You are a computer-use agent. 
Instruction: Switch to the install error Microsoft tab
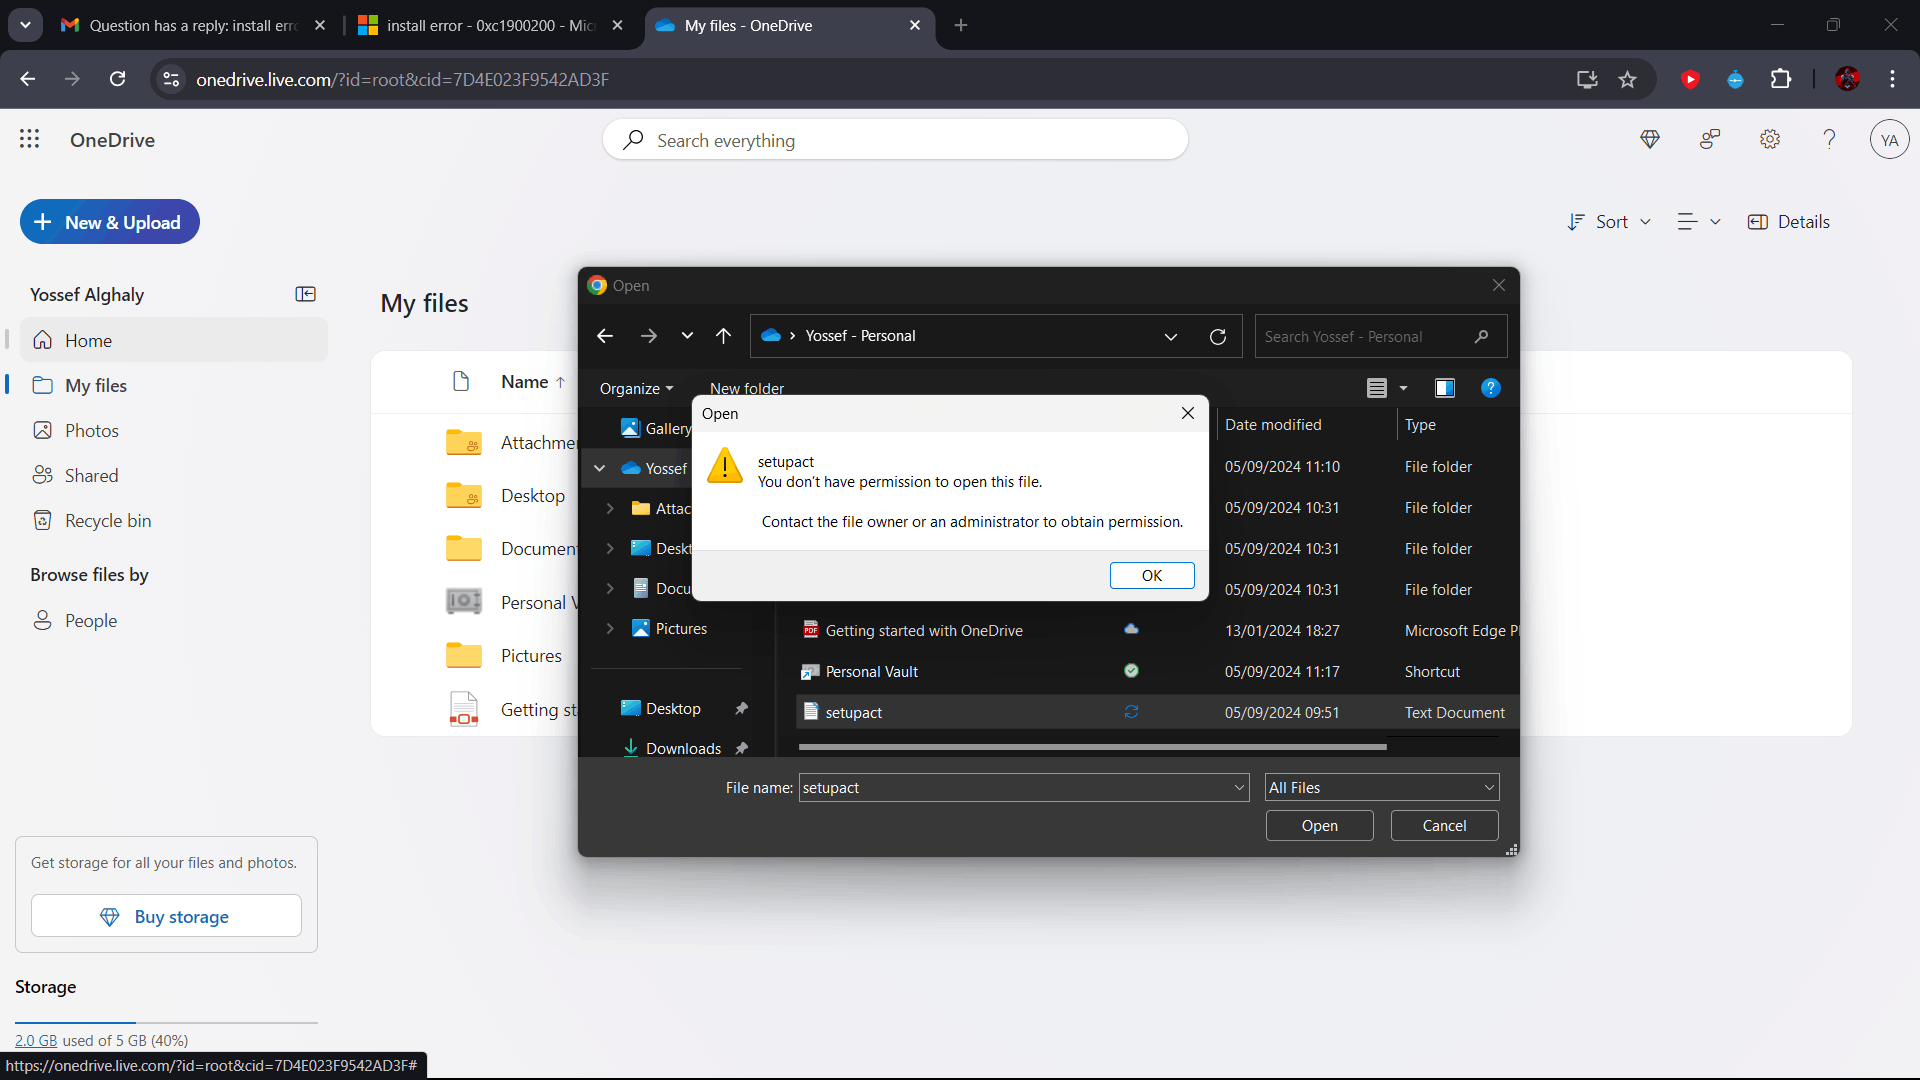490,25
